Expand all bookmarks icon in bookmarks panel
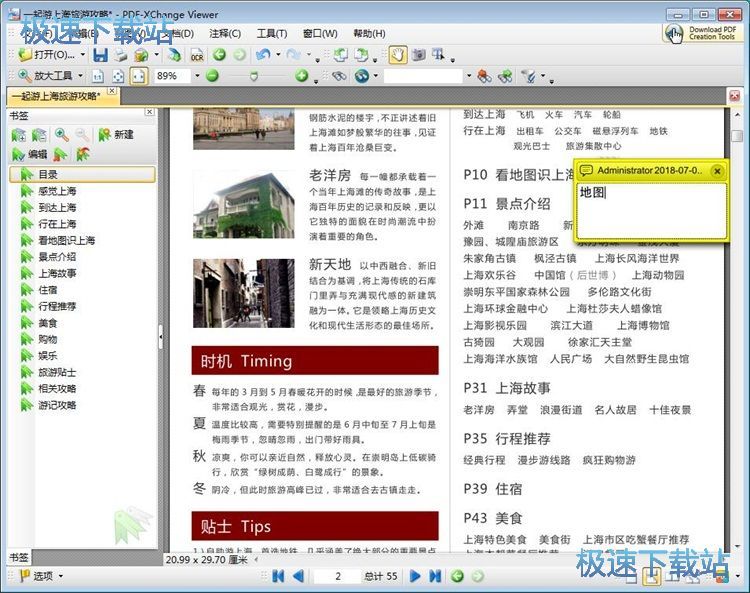Screen dimensions: 750x593 tap(19, 134)
